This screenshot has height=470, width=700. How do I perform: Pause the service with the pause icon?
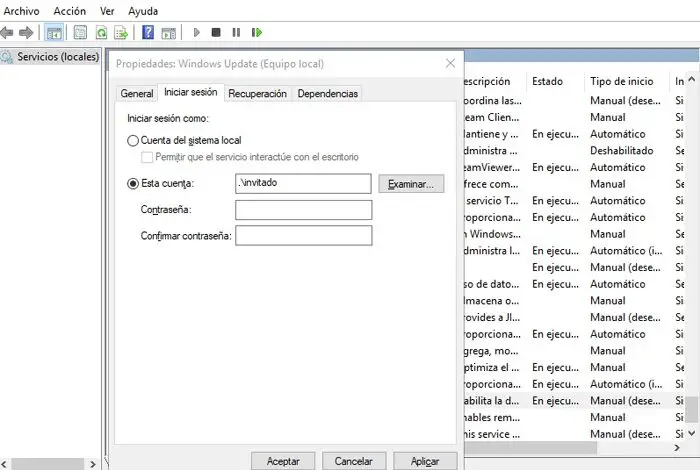tap(236, 33)
